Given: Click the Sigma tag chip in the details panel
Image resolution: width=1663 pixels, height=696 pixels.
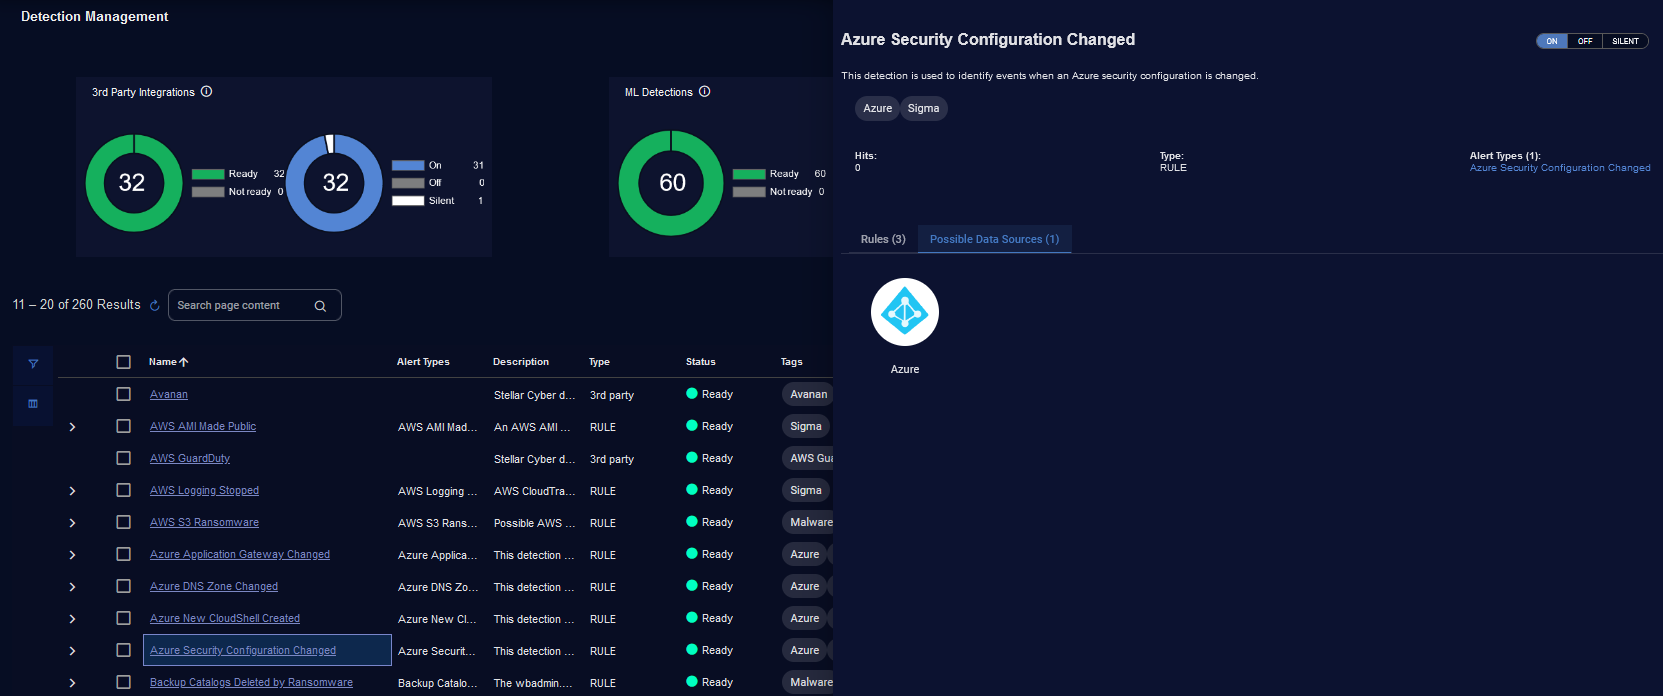Looking at the screenshot, I should click(923, 108).
